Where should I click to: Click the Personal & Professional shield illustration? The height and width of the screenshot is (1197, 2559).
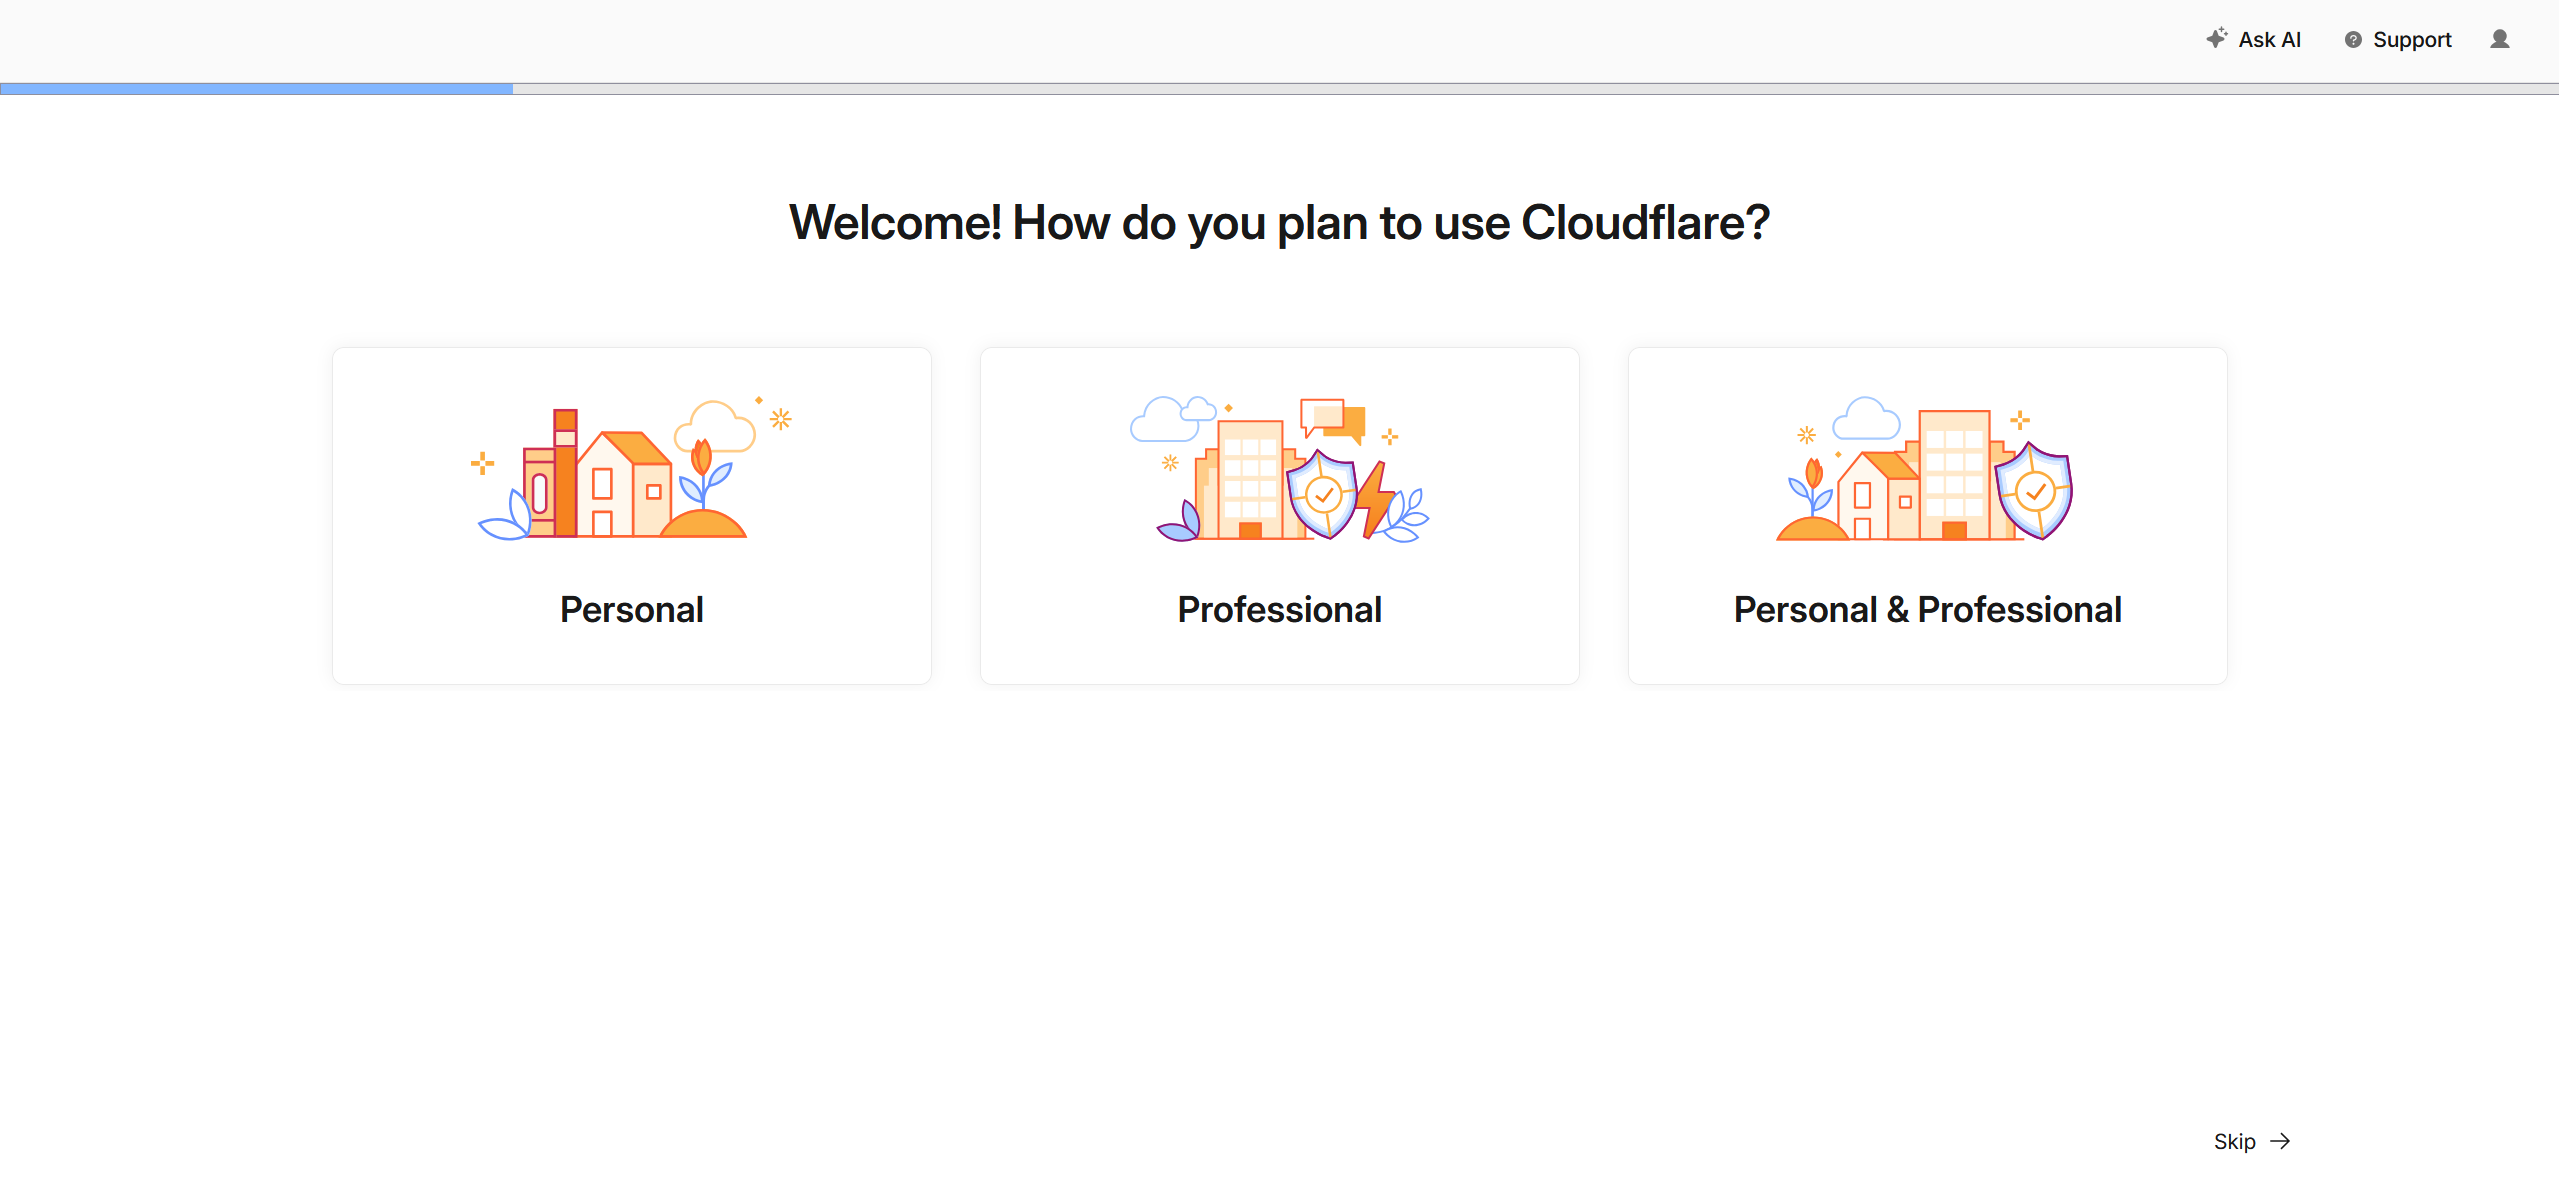point(2034,491)
